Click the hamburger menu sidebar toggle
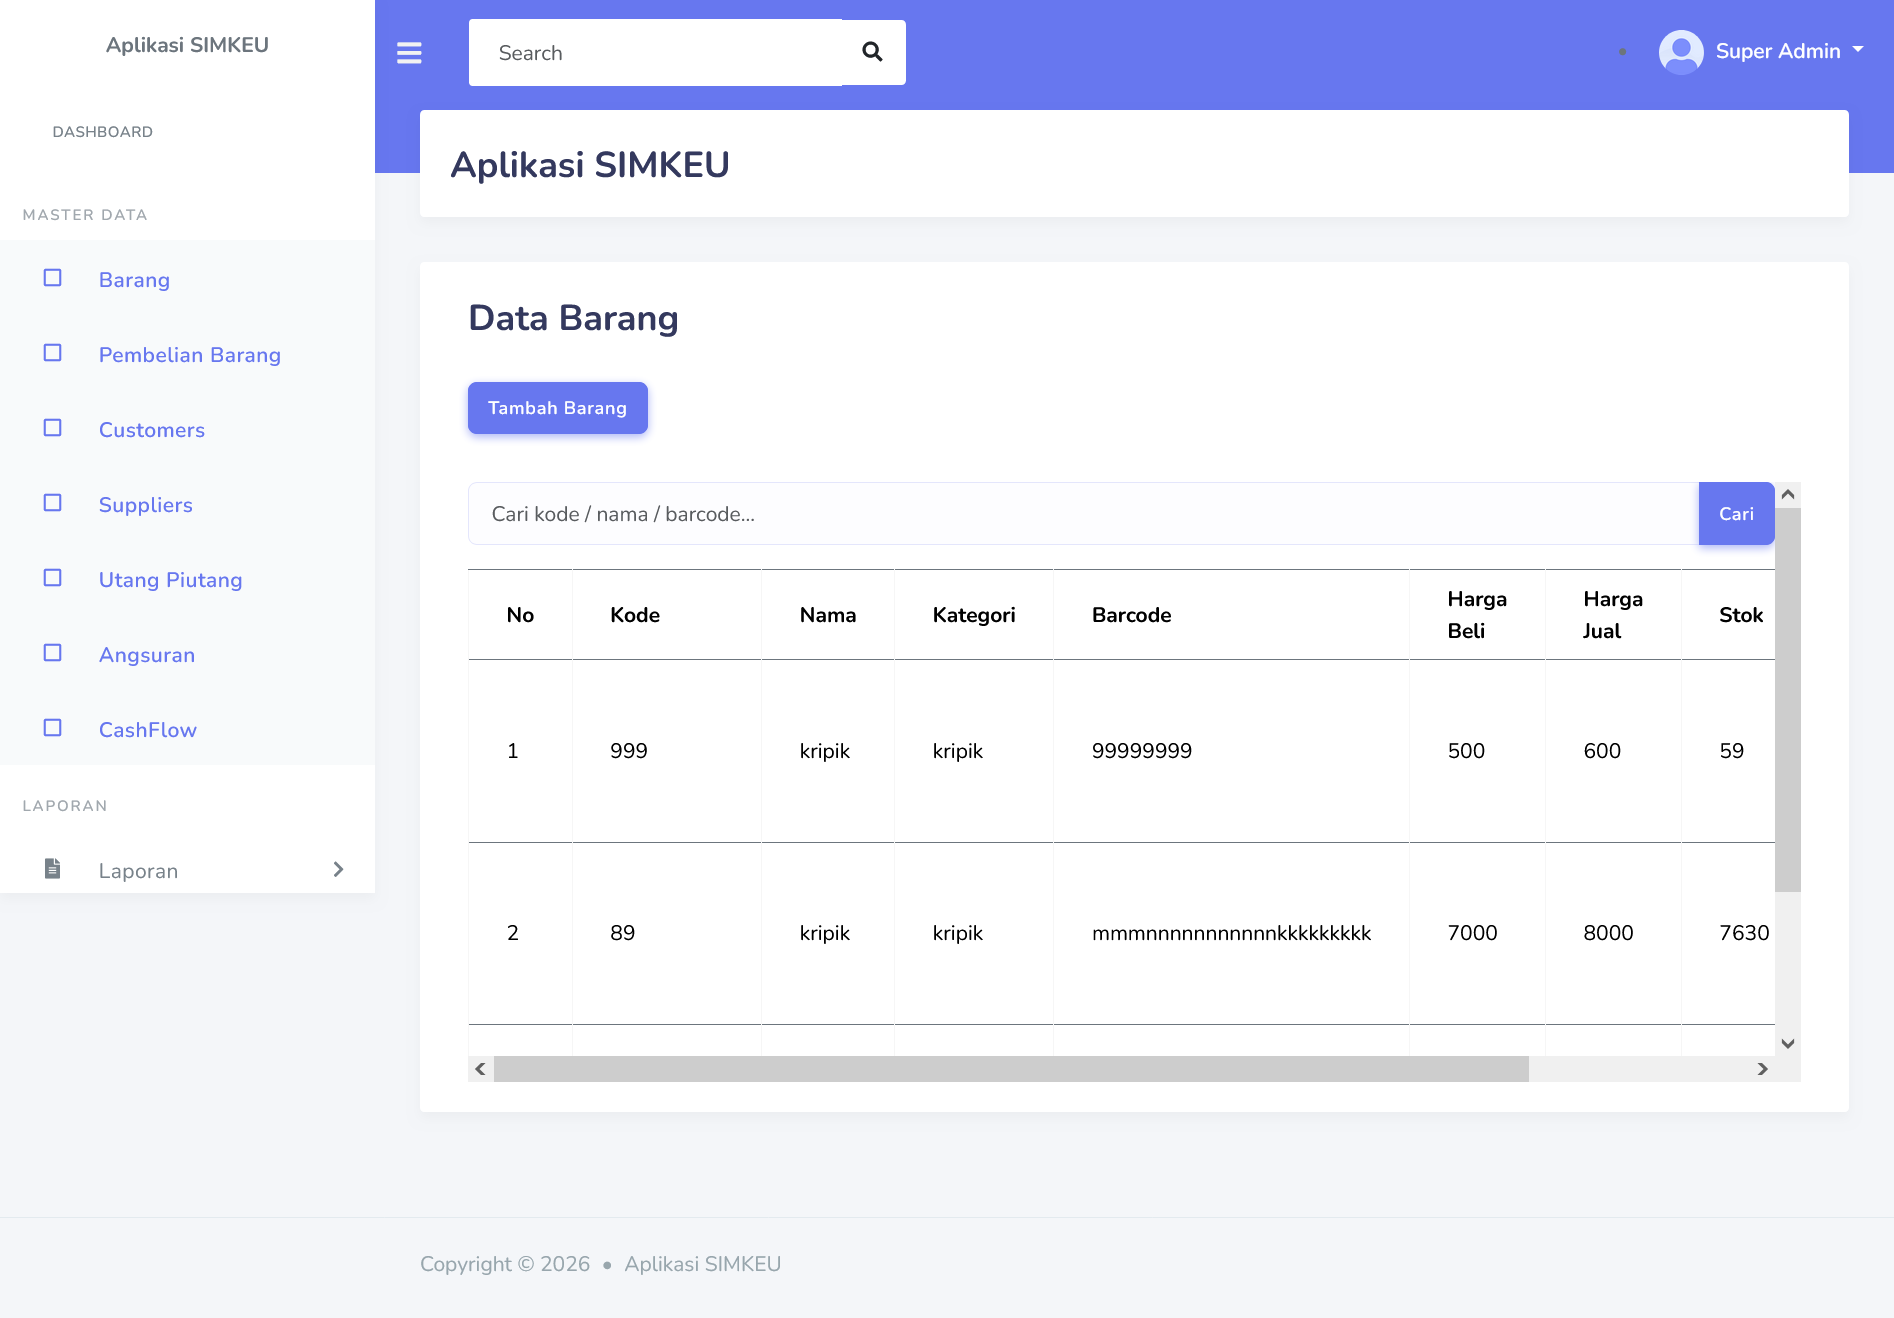1894x1318 pixels. pos(409,53)
